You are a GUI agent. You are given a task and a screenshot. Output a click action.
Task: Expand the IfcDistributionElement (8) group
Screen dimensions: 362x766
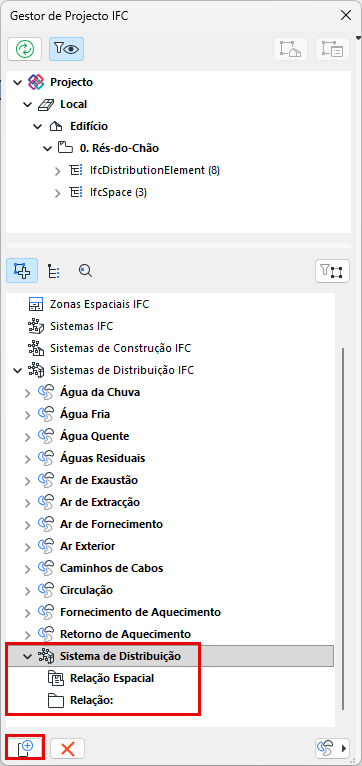58,170
